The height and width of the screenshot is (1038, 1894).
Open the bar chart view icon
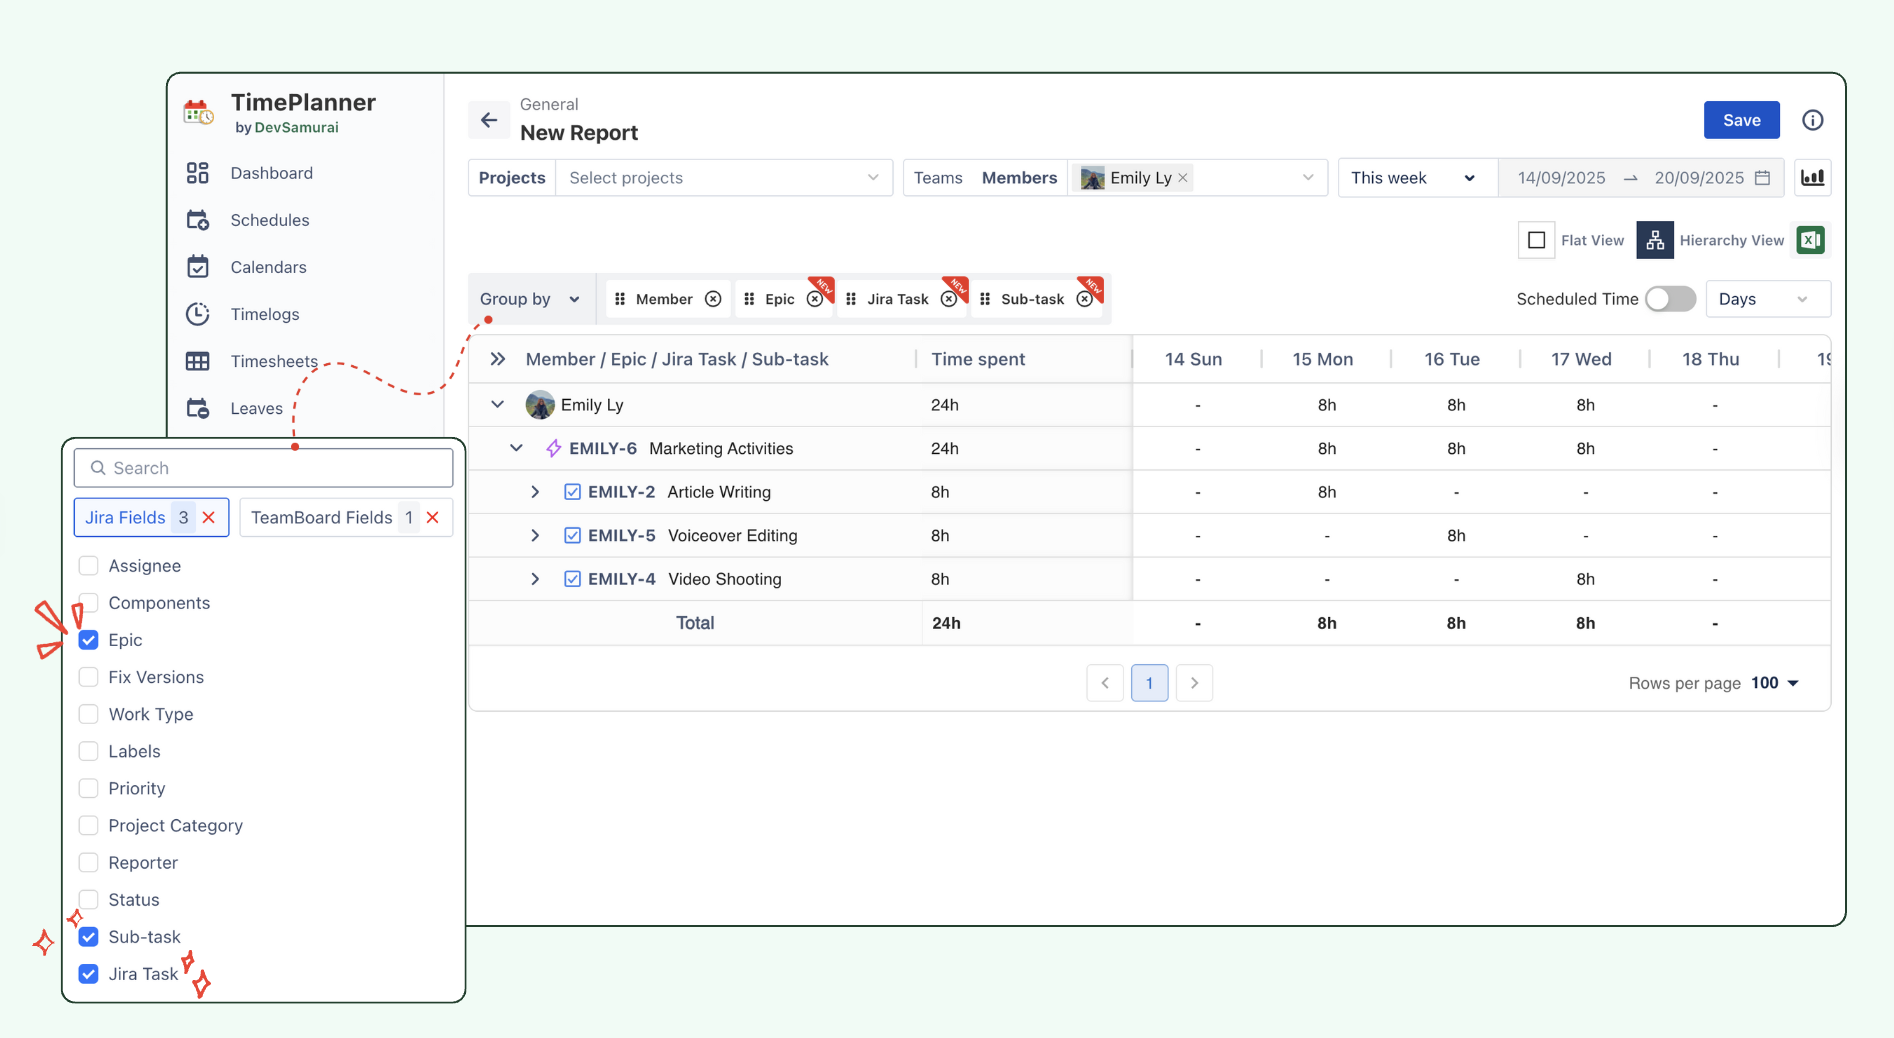pyautogui.click(x=1812, y=178)
